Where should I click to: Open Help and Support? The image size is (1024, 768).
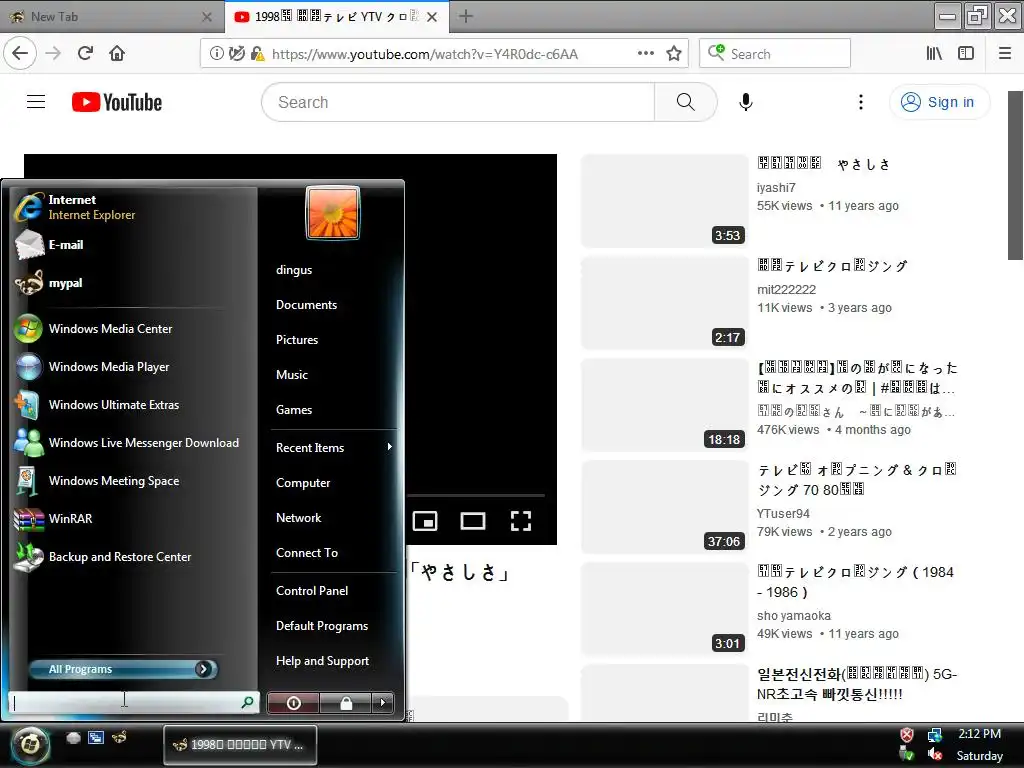[322, 661]
